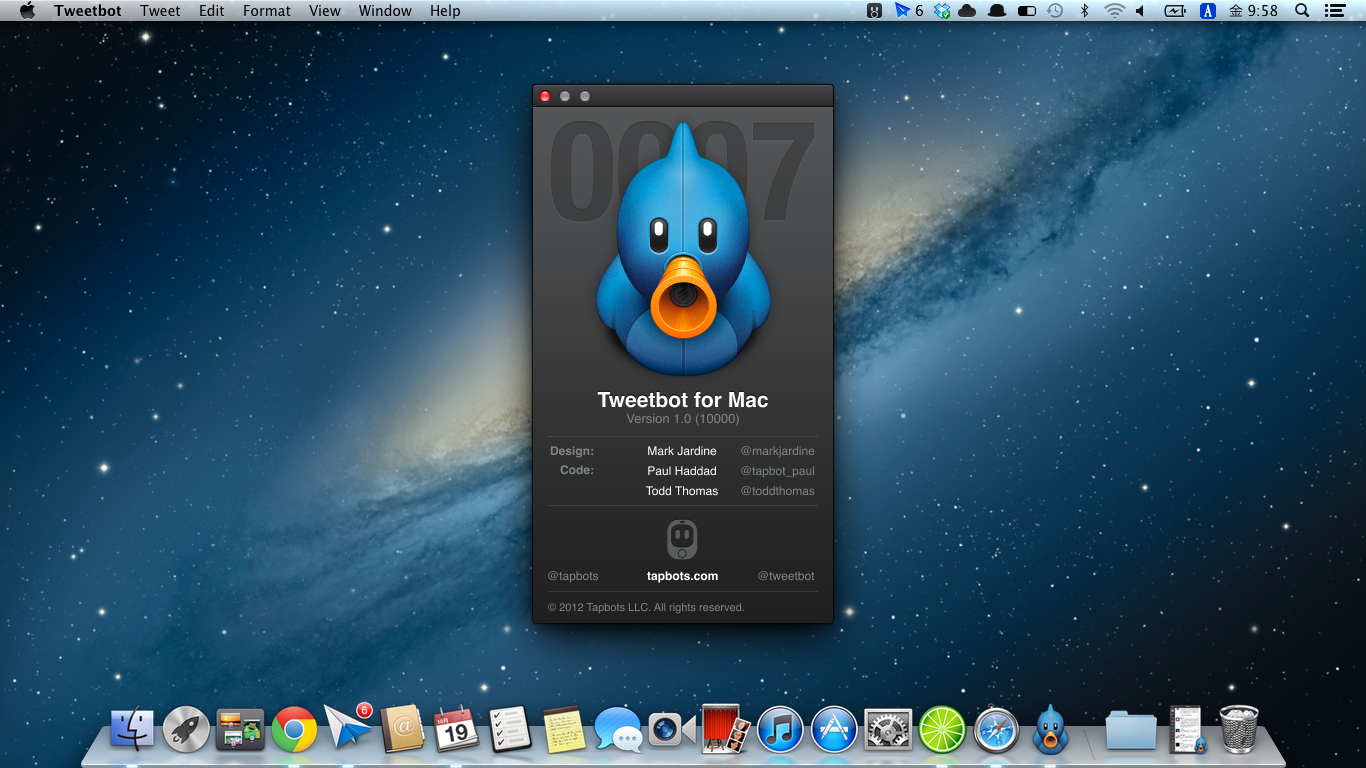Click the pill-shaped toggle menu bar icon

1026,11
